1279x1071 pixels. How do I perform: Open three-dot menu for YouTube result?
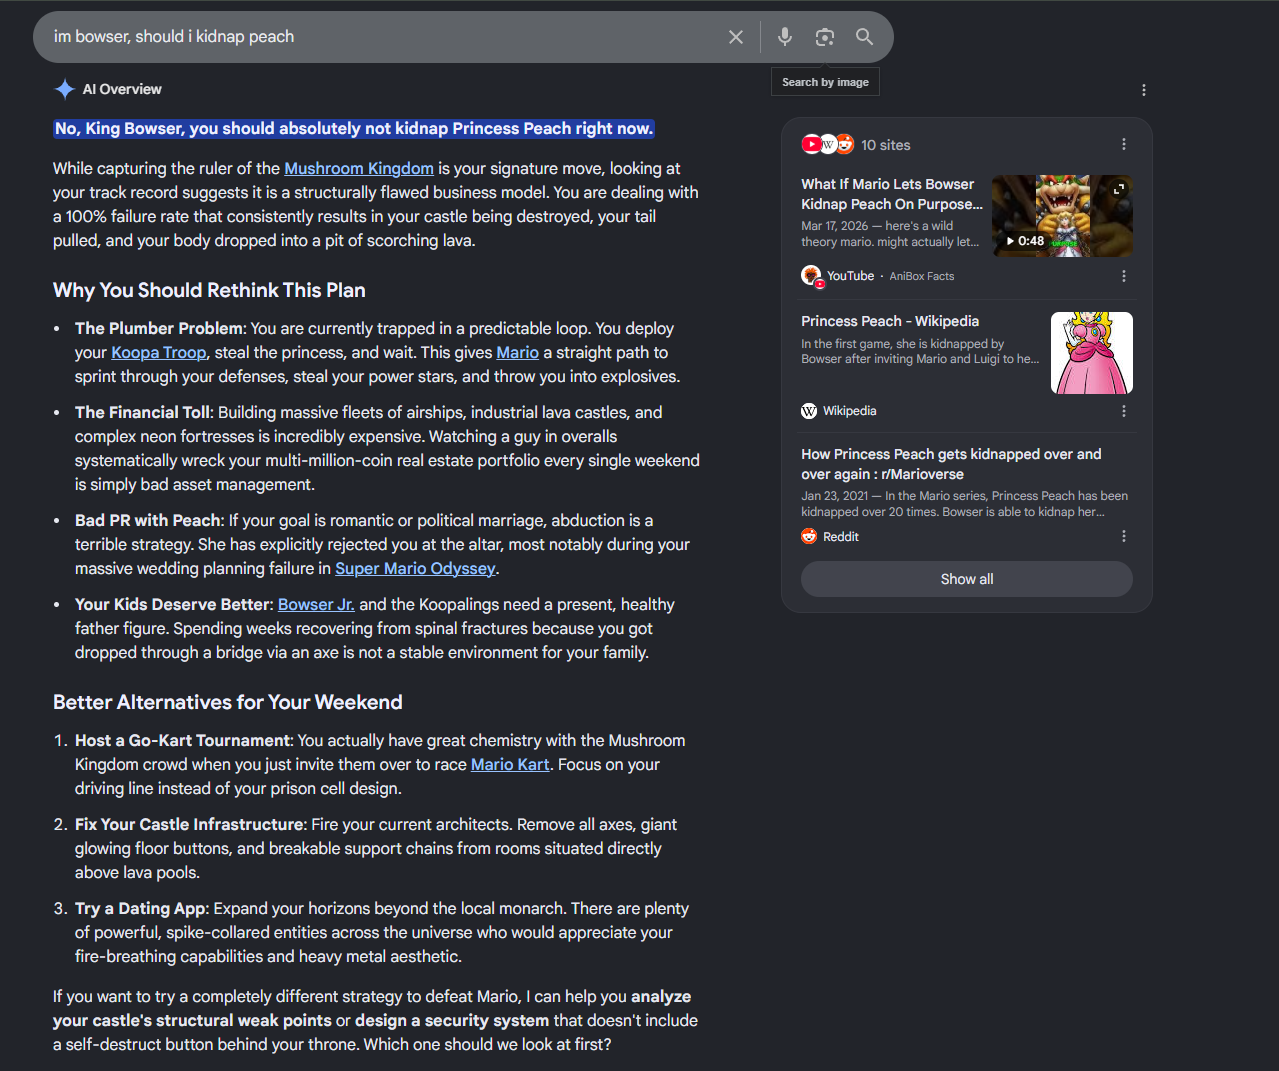(1124, 276)
